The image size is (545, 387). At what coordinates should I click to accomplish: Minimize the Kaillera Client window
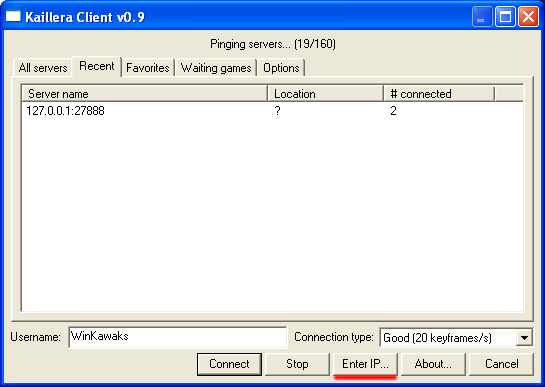click(x=482, y=16)
